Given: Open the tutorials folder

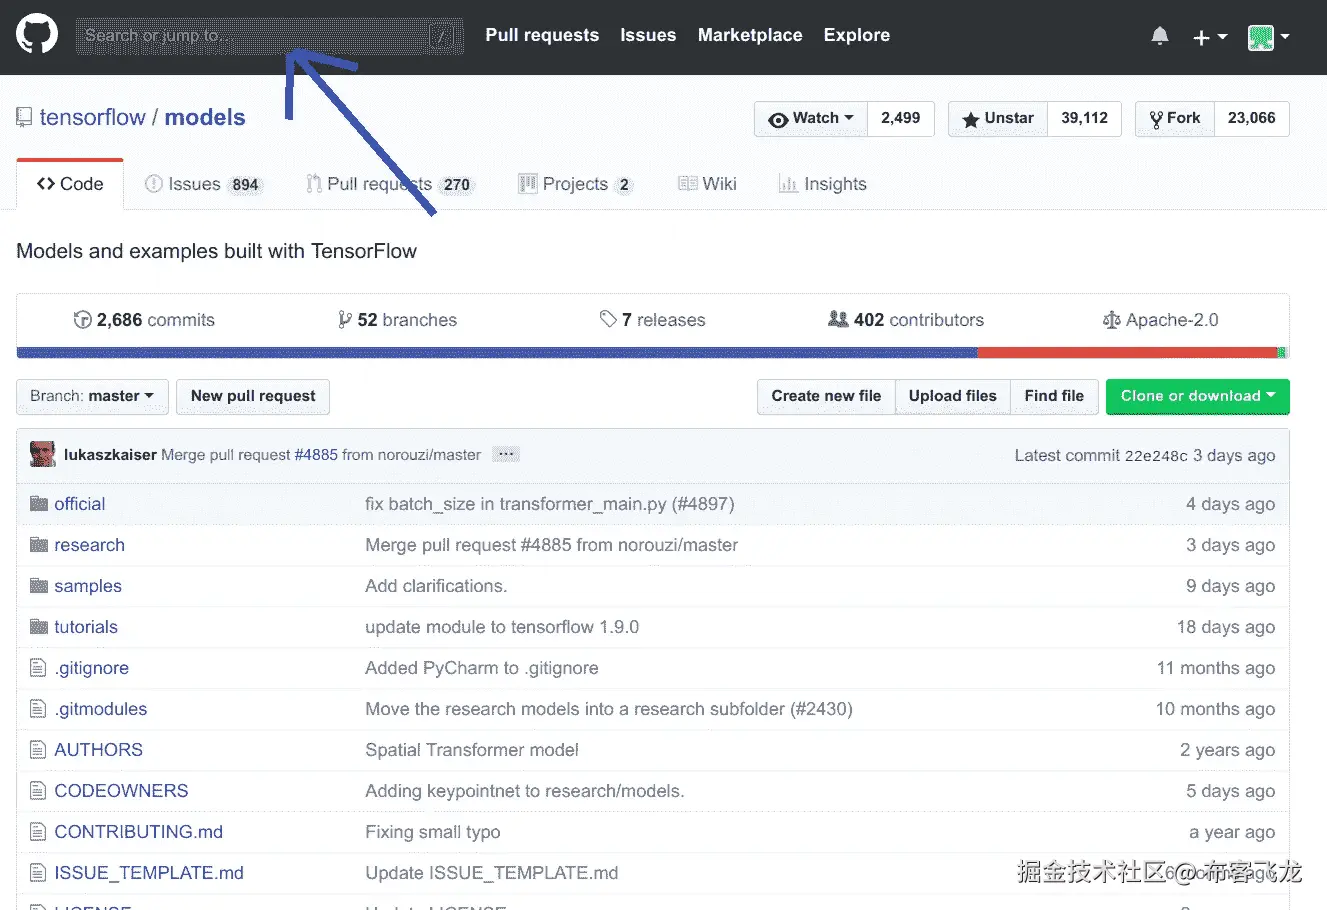Looking at the screenshot, I should [x=86, y=627].
